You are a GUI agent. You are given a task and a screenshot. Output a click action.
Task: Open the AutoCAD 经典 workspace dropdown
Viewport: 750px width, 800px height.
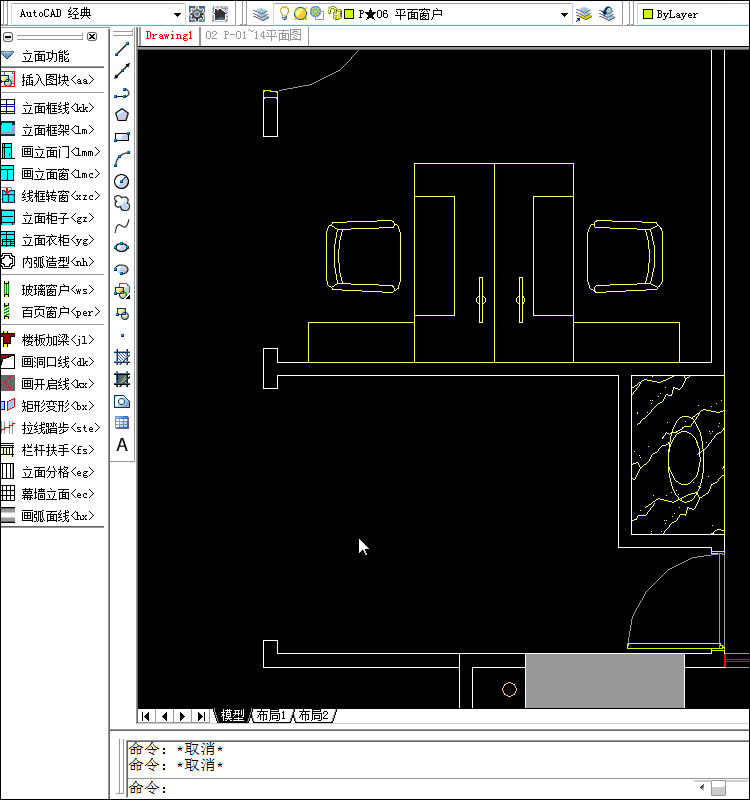[177, 14]
